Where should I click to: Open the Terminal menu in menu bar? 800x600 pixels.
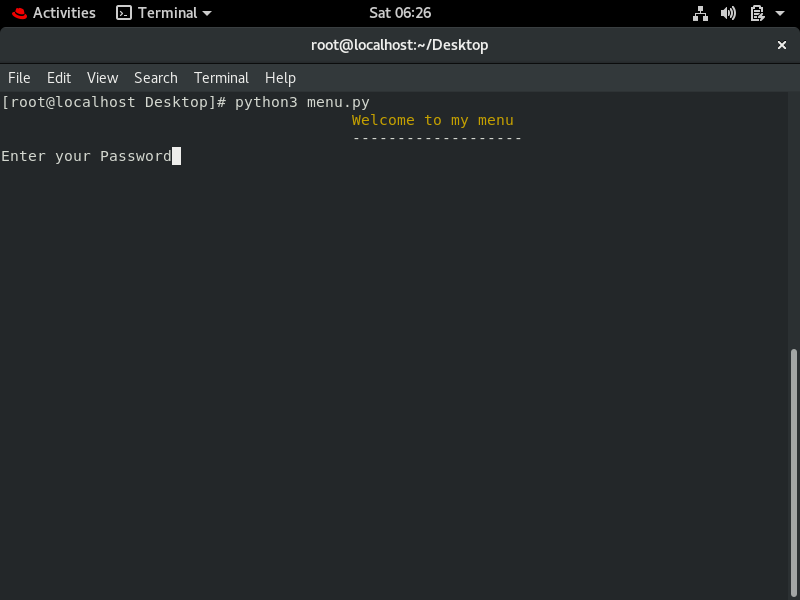click(x=221, y=78)
